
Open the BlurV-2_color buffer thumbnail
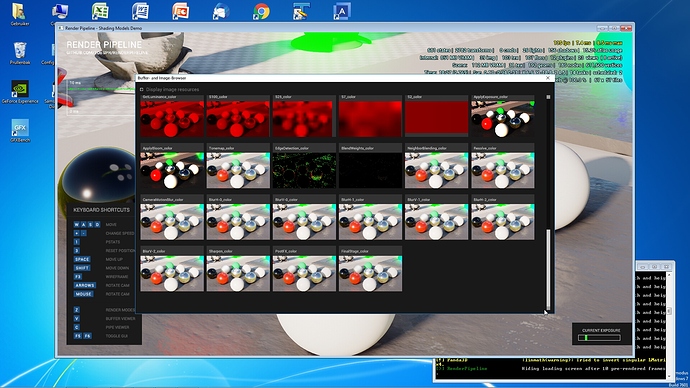click(172, 273)
